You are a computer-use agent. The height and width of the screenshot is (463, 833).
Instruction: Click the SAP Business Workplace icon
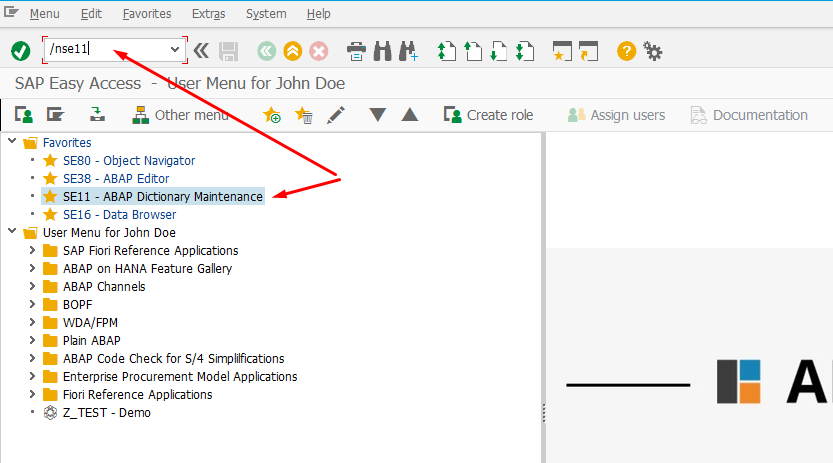[x=97, y=114]
